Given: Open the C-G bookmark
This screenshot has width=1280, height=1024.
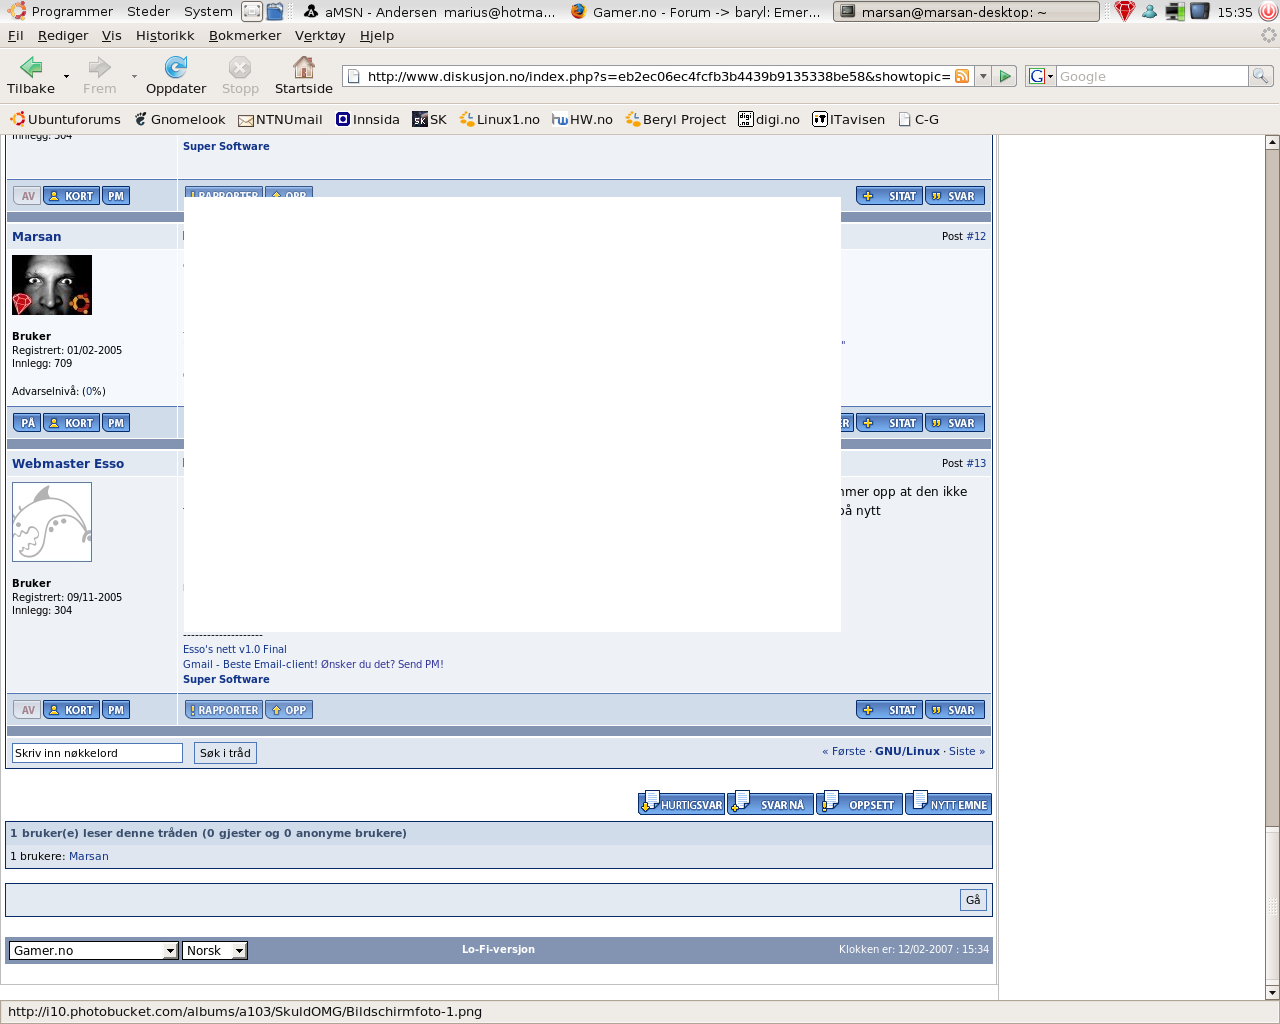Looking at the screenshot, I should 919,119.
